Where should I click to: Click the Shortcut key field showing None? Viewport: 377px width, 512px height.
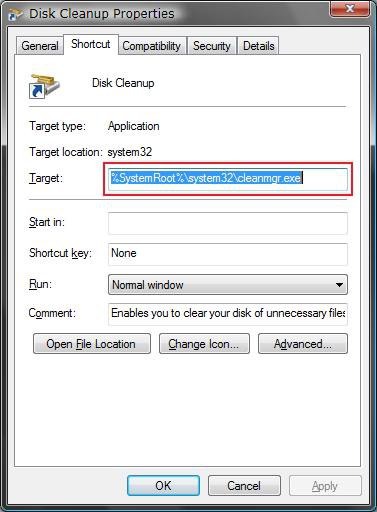[x=228, y=254]
